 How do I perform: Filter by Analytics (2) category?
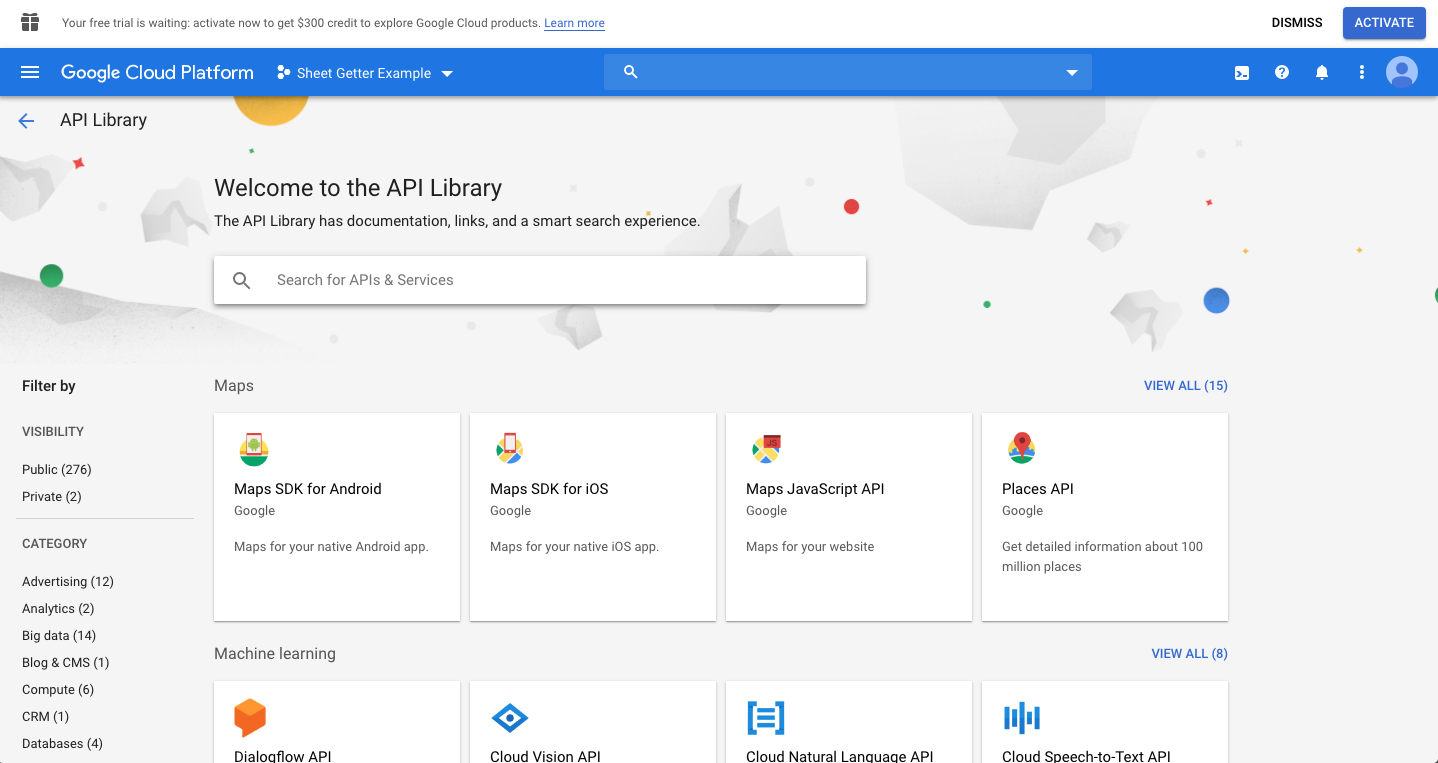click(x=58, y=609)
